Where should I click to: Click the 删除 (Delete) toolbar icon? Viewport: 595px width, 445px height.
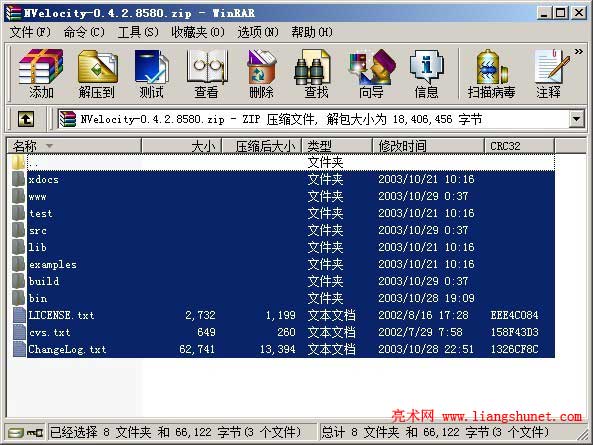point(261,73)
